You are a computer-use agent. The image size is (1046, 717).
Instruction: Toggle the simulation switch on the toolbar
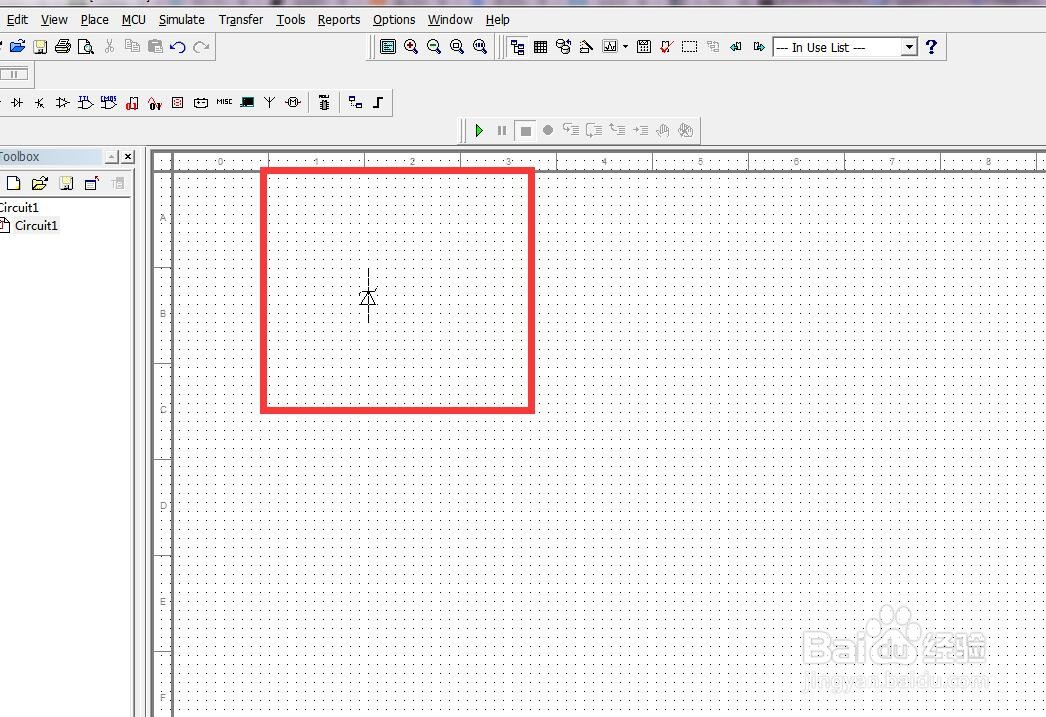14,74
